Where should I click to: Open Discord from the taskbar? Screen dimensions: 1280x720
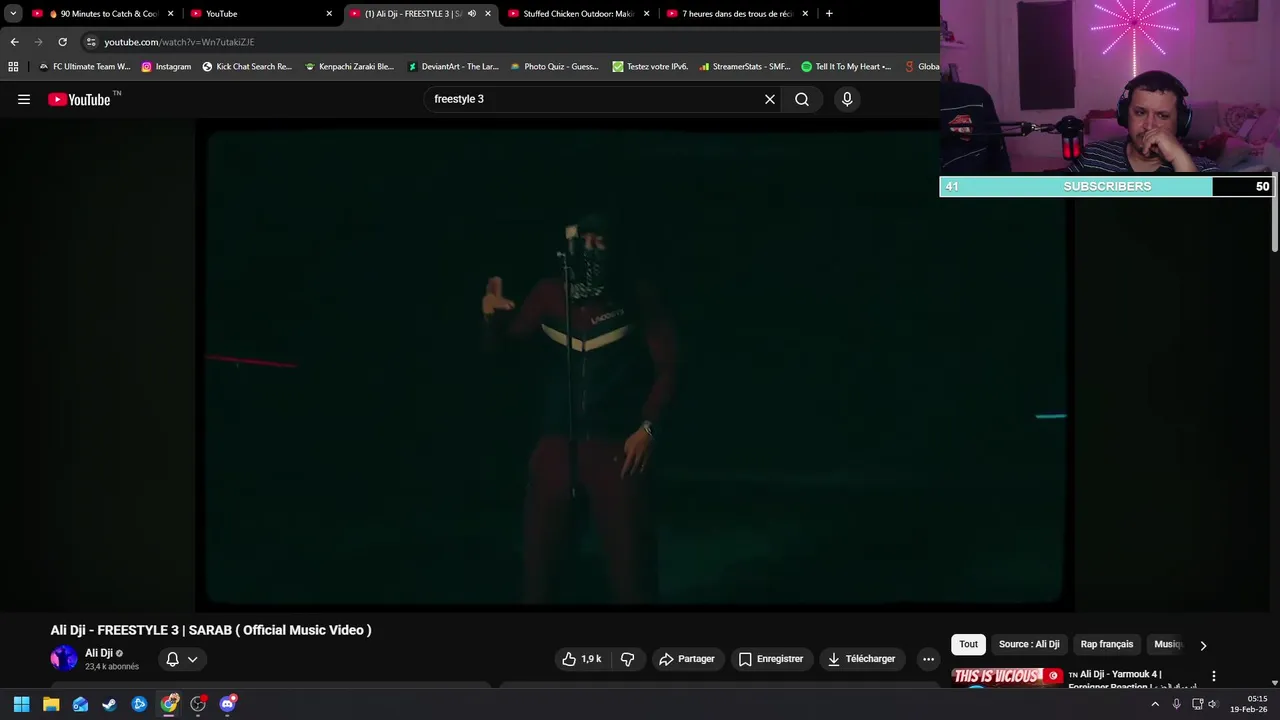click(x=228, y=704)
